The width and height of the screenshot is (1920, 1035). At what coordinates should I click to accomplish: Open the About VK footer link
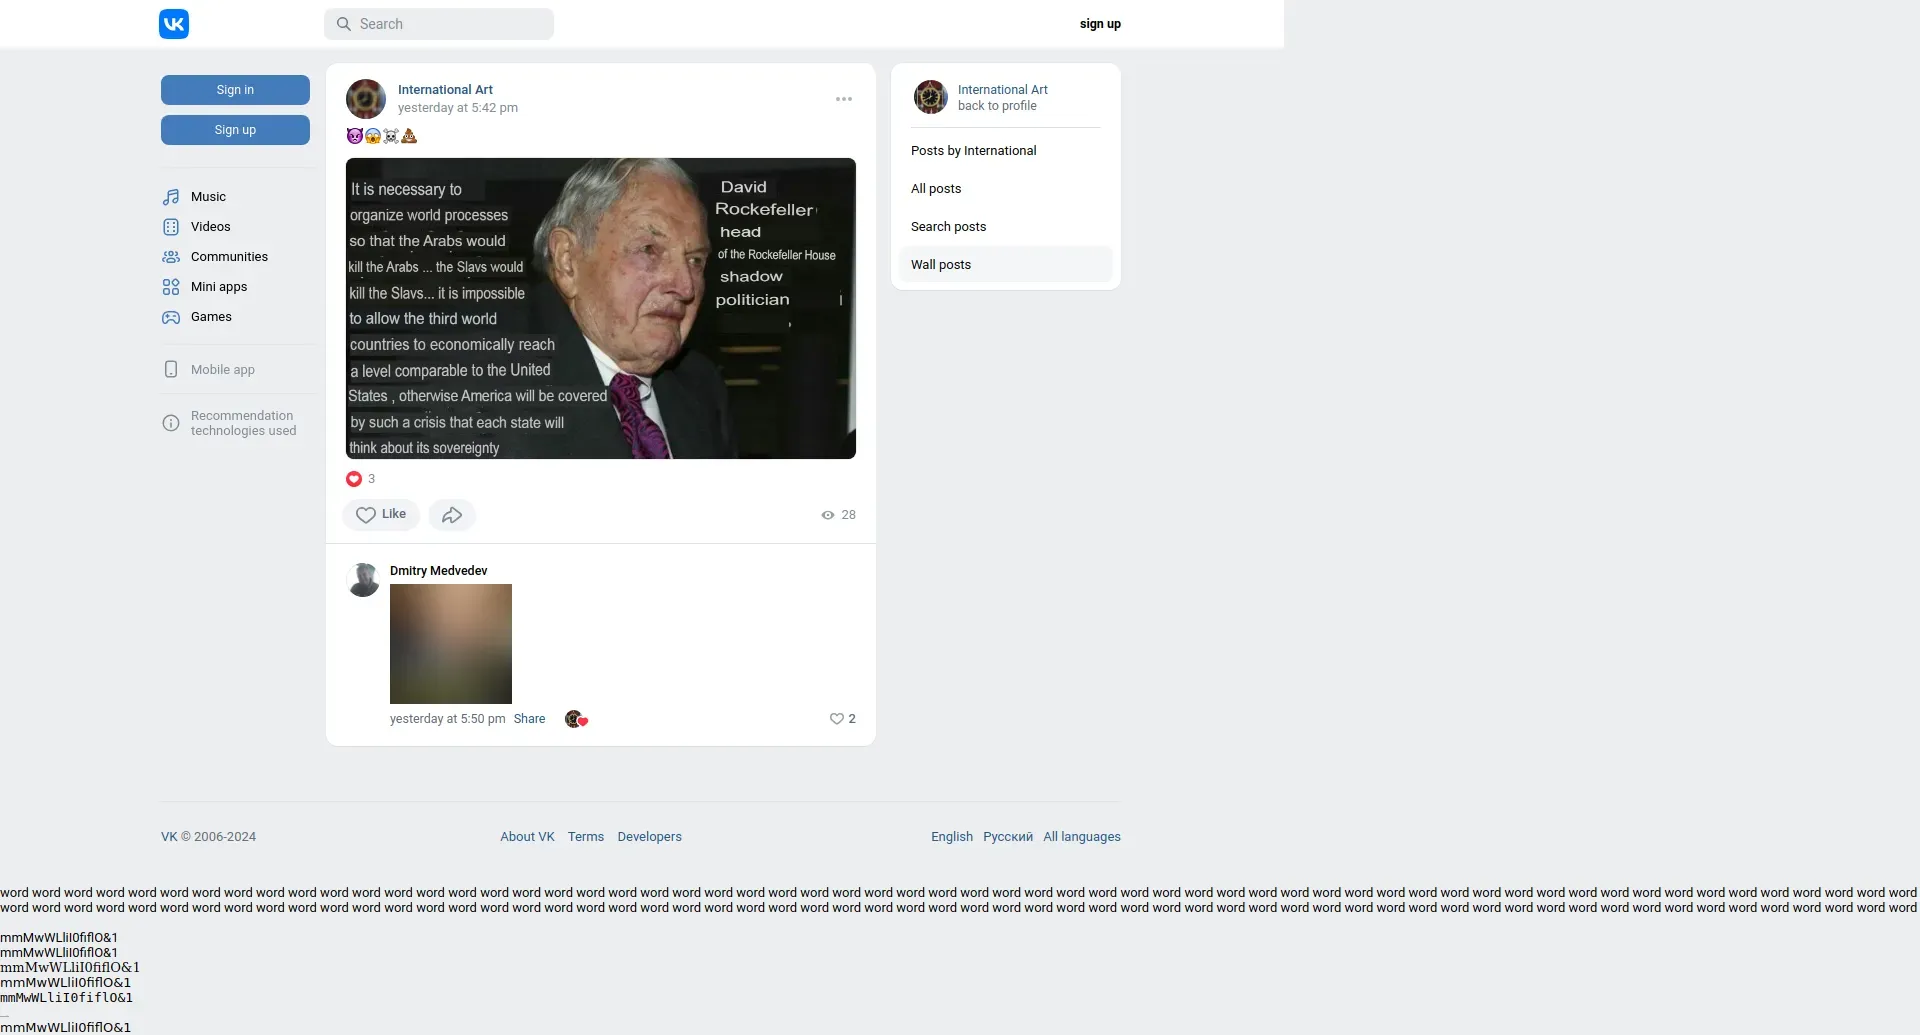click(x=527, y=837)
